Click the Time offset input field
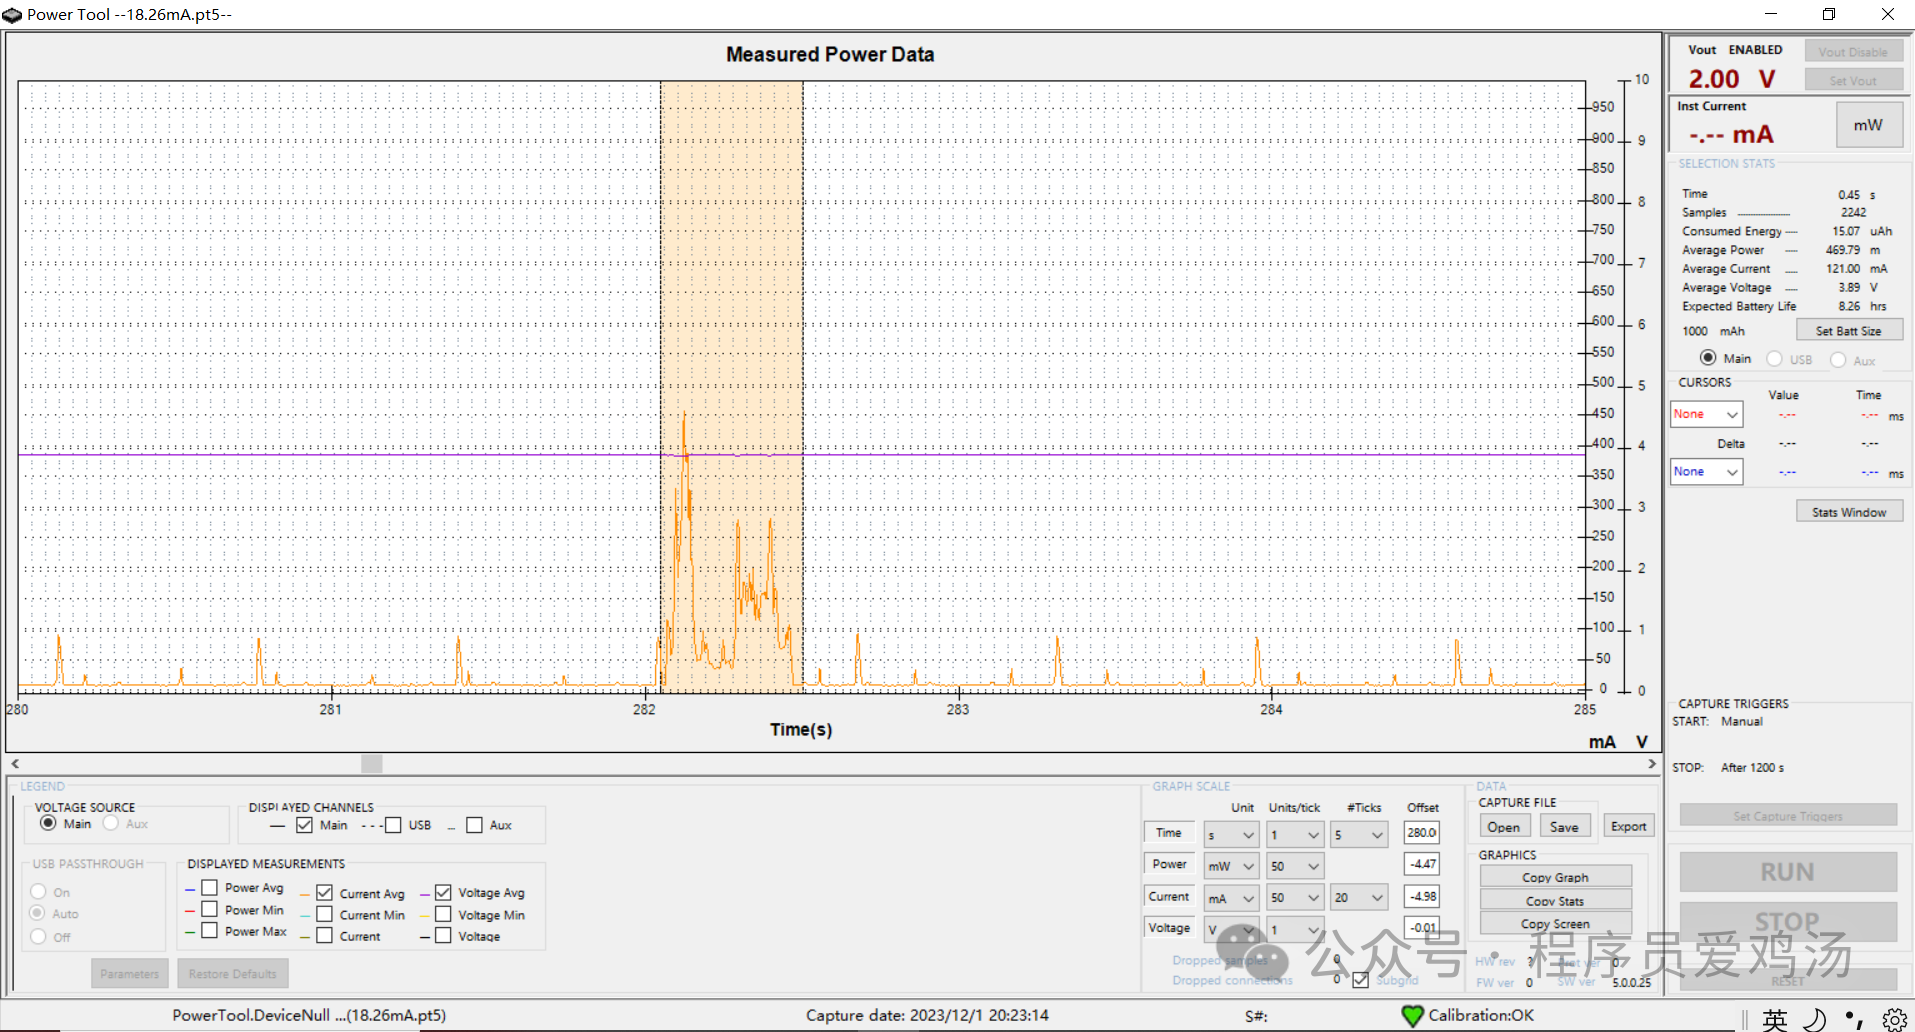The image size is (1915, 1032). pyautogui.click(x=1421, y=832)
